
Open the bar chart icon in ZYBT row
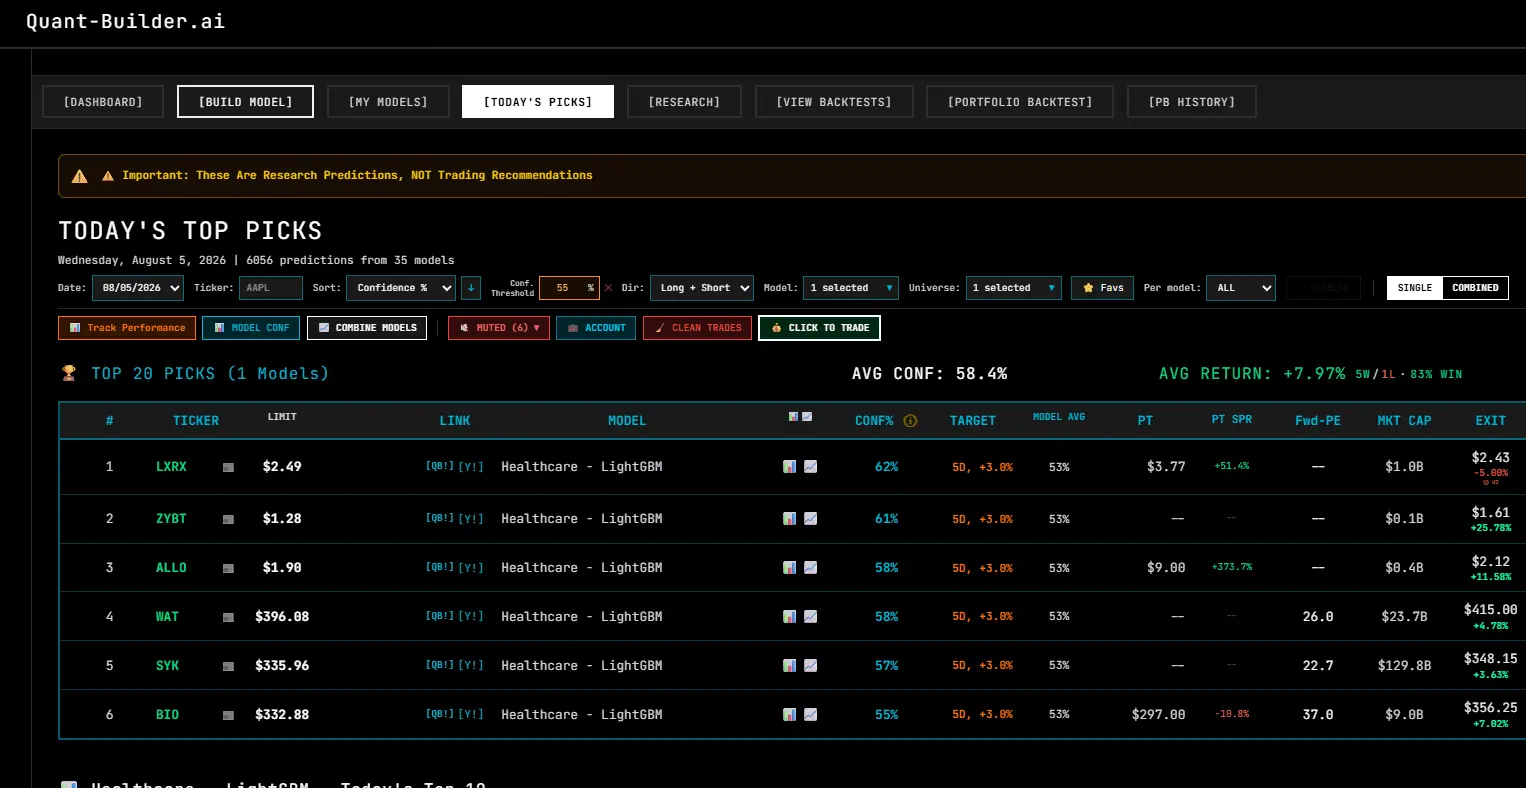pyautogui.click(x=790, y=518)
